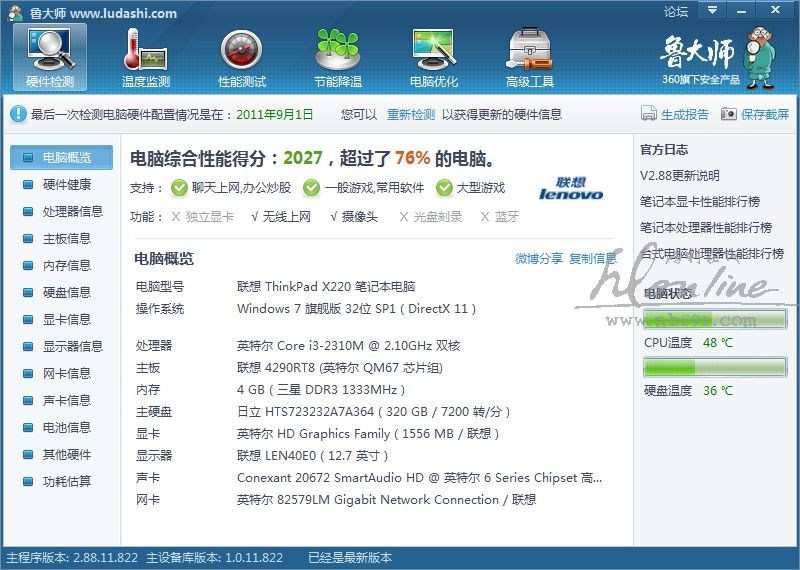Screen dimensions: 800x570
Task: Click the 硬盘温度 progress bar
Action: coord(714,367)
